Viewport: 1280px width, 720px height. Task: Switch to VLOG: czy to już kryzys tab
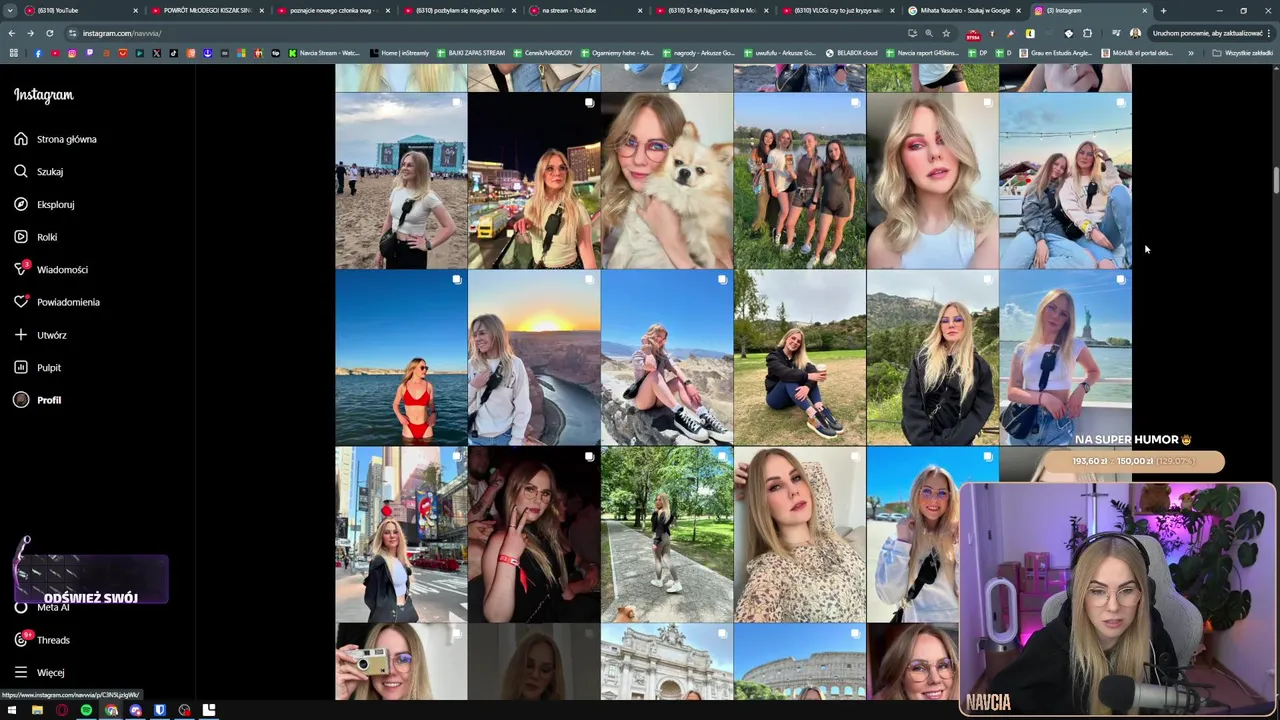(x=838, y=10)
